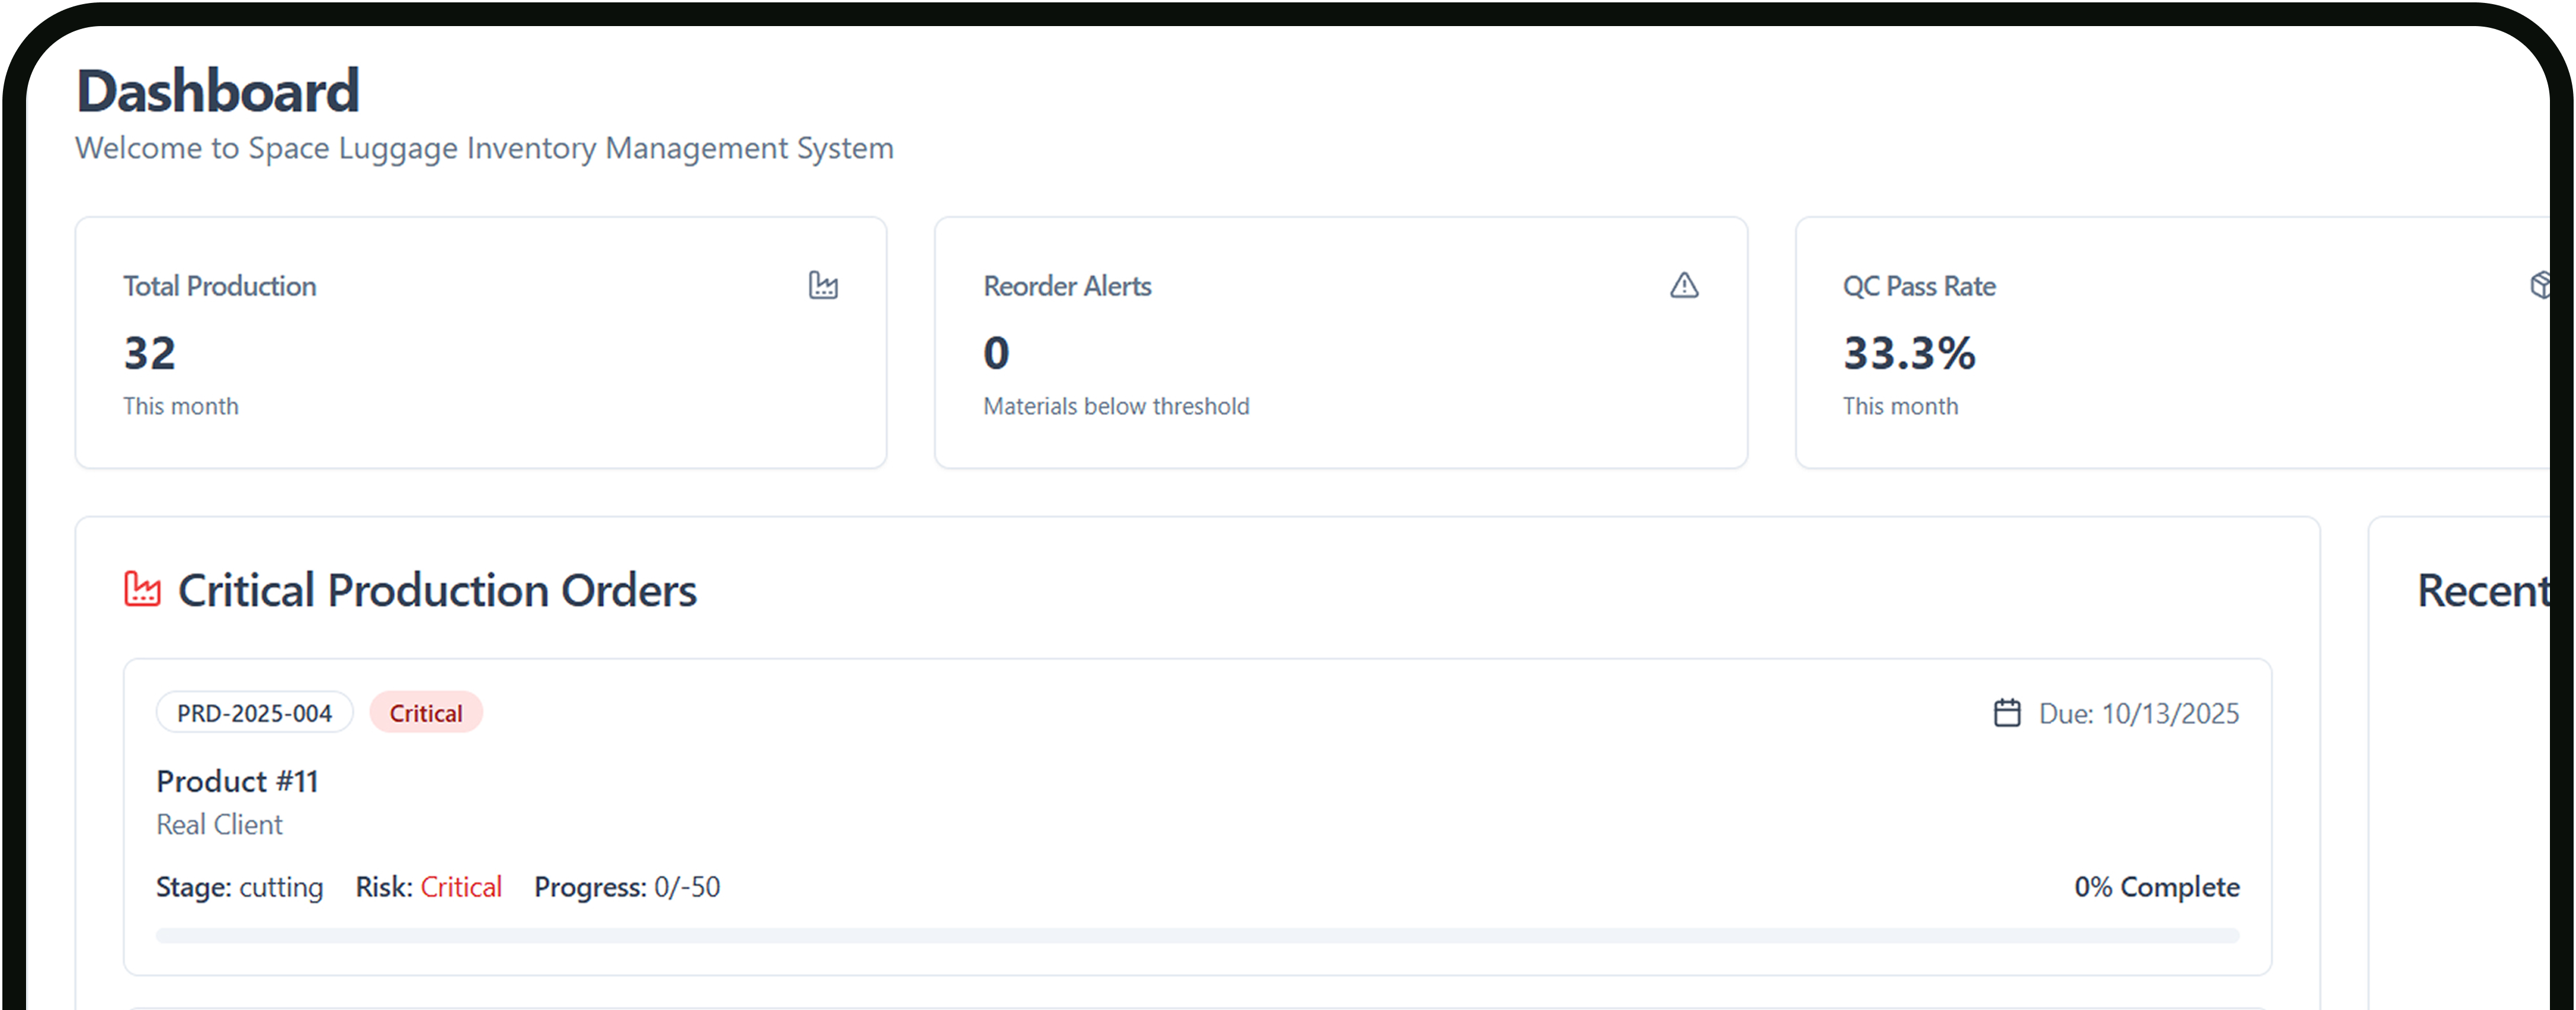The image size is (2576, 1010).
Task: Click the bar chart icon on Total Production card
Action: tap(823, 286)
